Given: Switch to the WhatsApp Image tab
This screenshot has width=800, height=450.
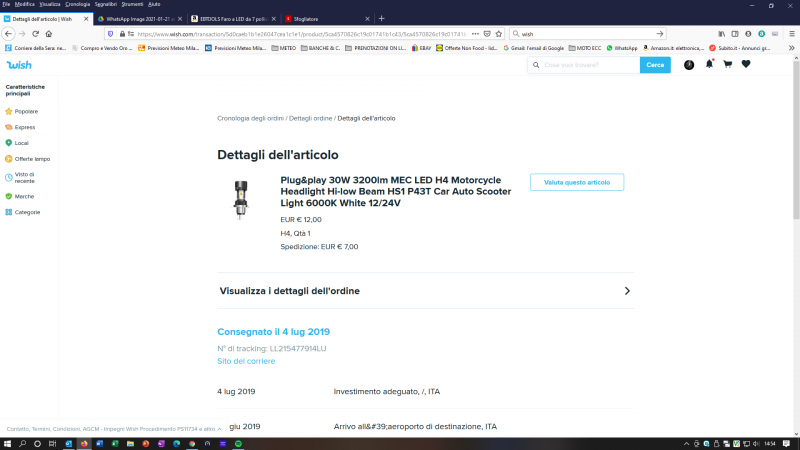Looking at the screenshot, I should [x=139, y=19].
